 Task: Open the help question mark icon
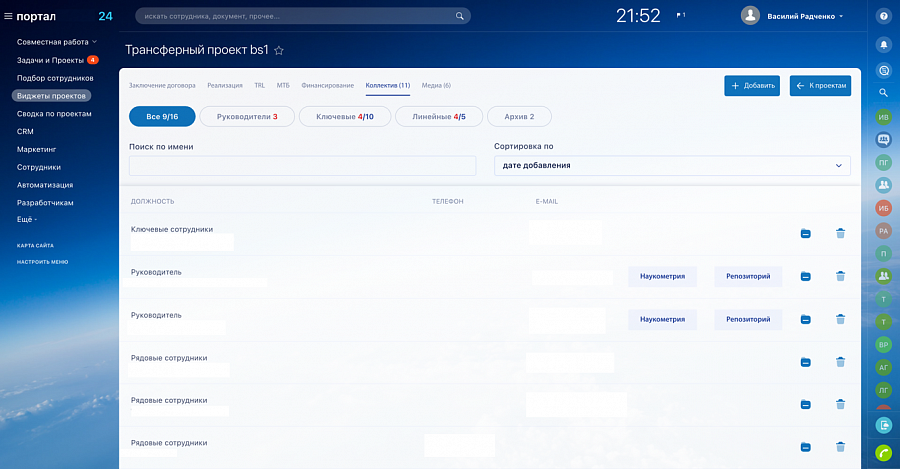click(x=883, y=16)
